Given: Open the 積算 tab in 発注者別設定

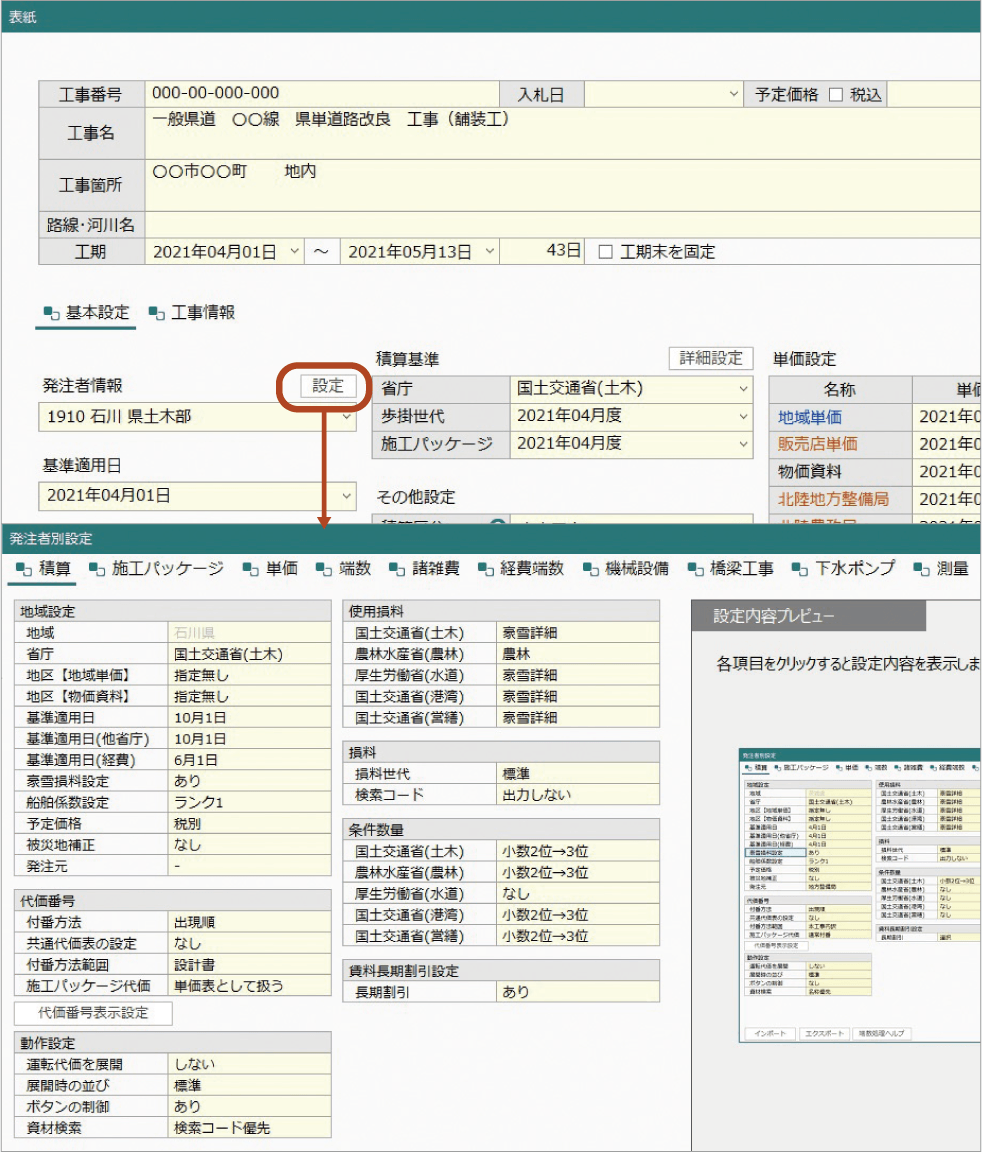Looking at the screenshot, I should [x=44, y=569].
